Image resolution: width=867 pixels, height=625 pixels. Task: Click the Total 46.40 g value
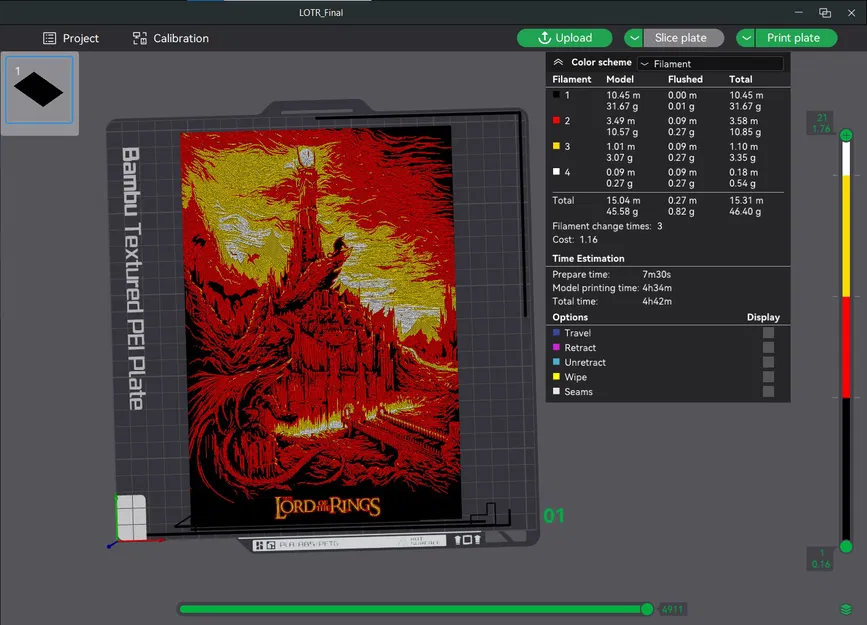[x=745, y=211]
